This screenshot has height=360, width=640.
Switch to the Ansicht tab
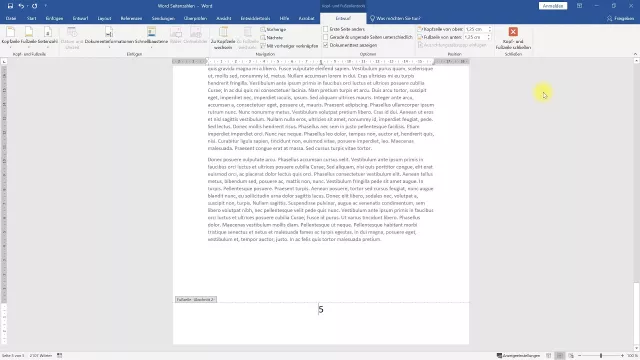[223, 18]
